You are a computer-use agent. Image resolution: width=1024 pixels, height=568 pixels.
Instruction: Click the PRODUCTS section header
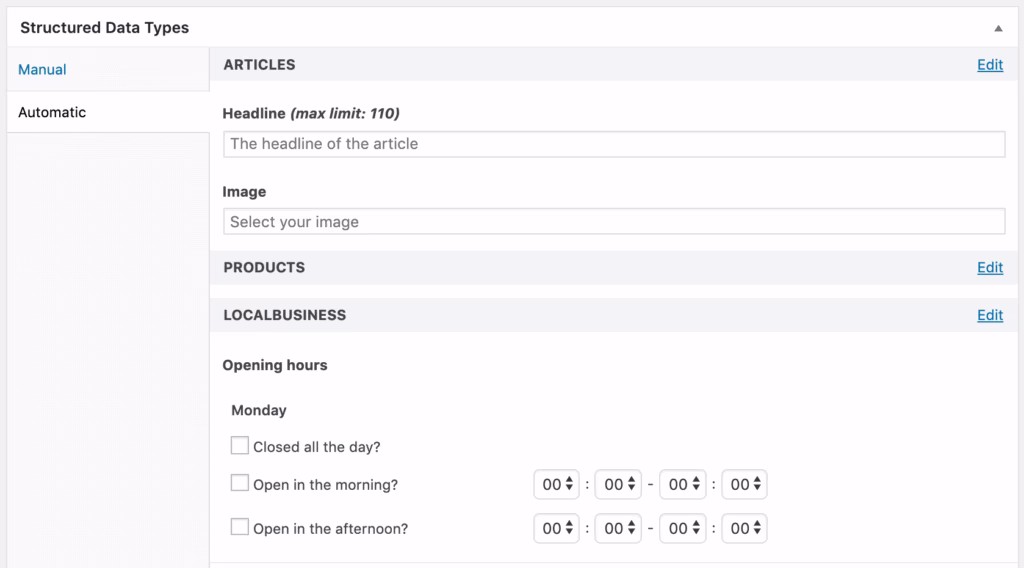264,268
